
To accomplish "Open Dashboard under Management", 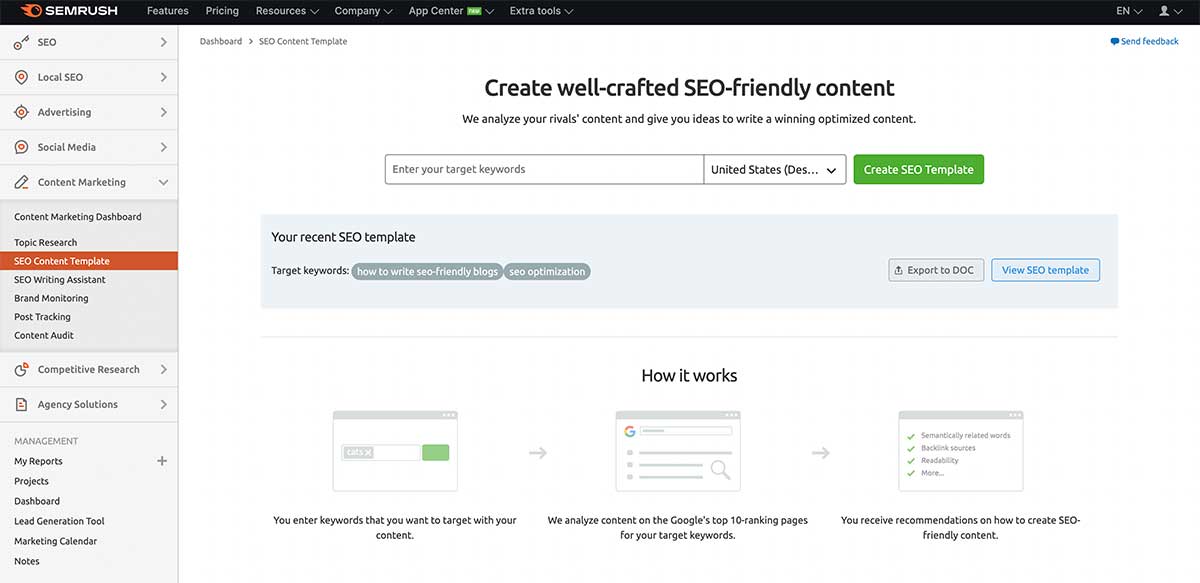I will coord(37,501).
